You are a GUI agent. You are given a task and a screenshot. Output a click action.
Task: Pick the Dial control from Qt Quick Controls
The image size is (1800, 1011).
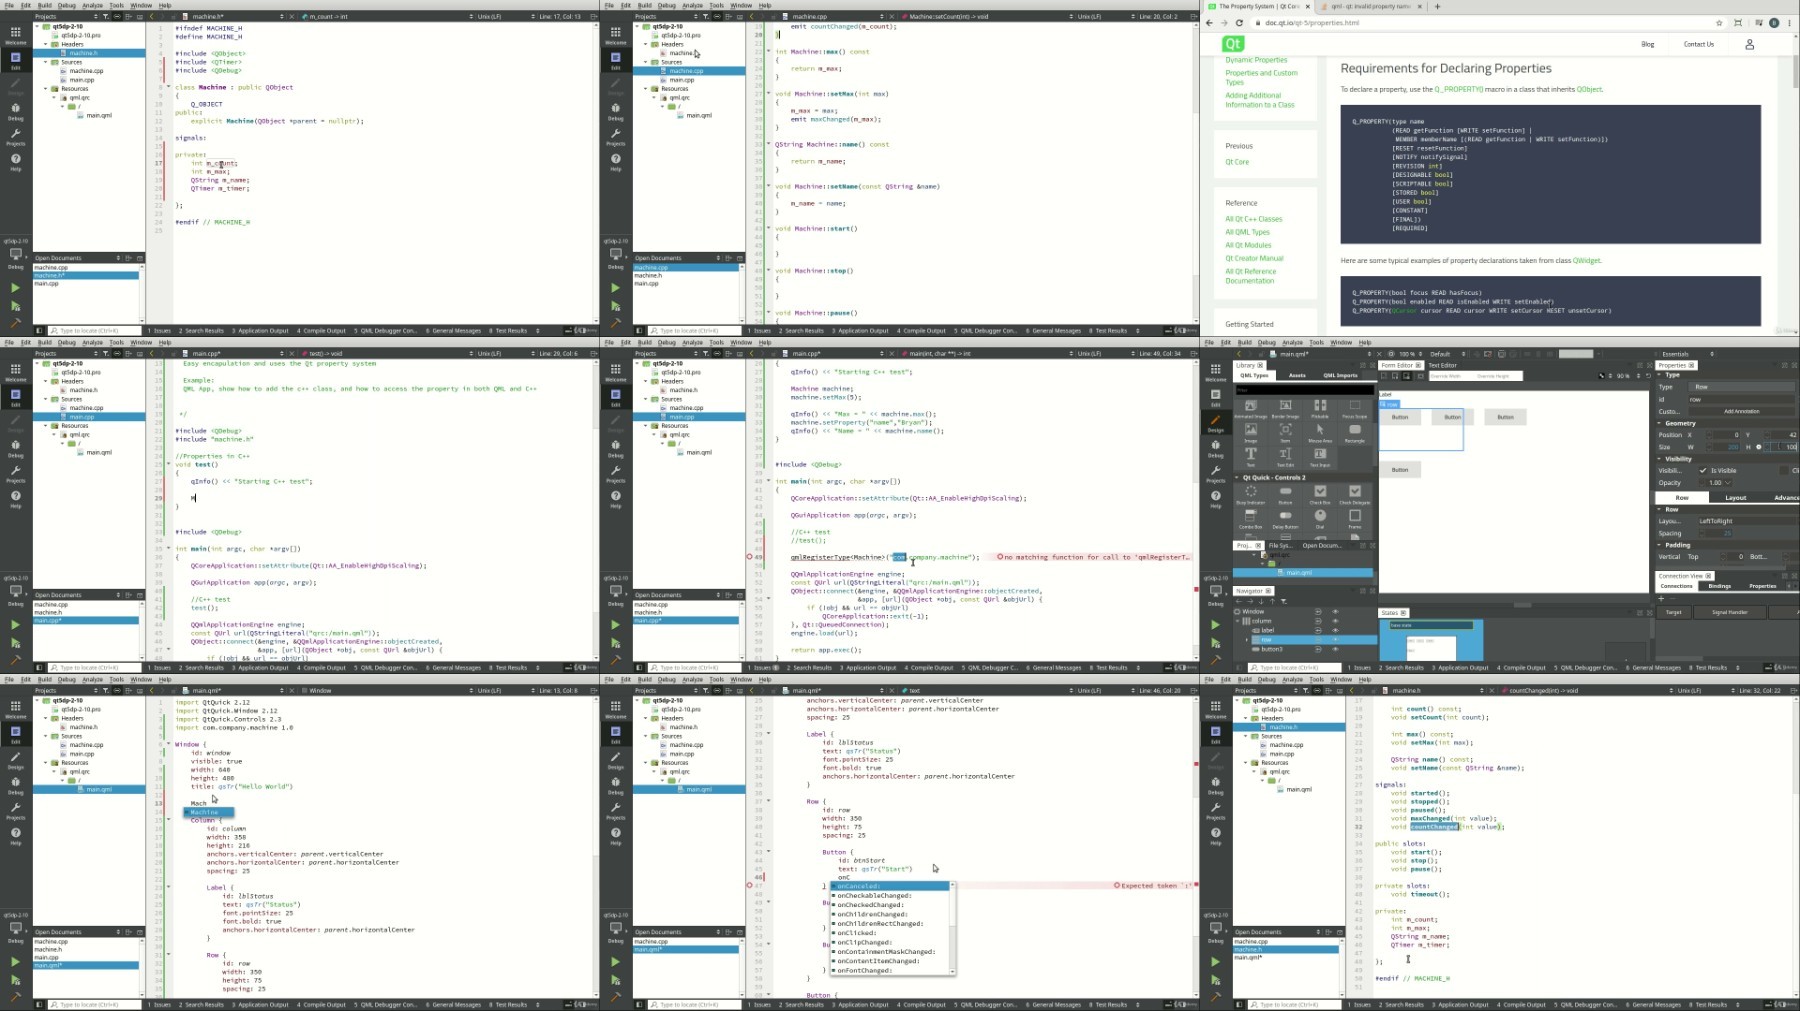coord(1320,518)
